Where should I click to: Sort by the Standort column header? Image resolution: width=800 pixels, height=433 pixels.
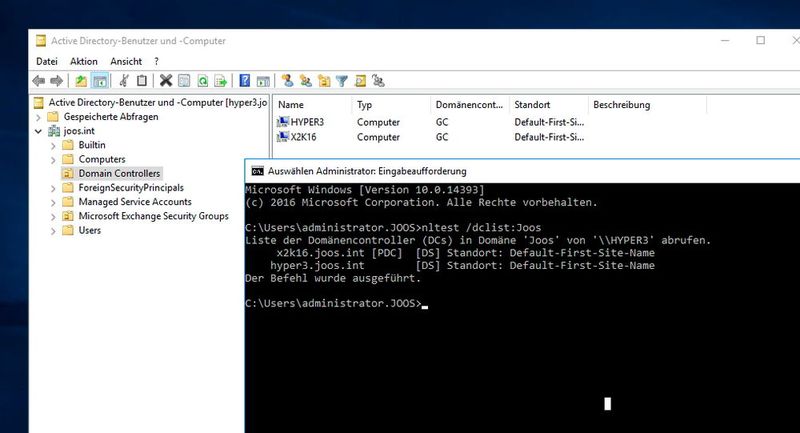coord(548,105)
